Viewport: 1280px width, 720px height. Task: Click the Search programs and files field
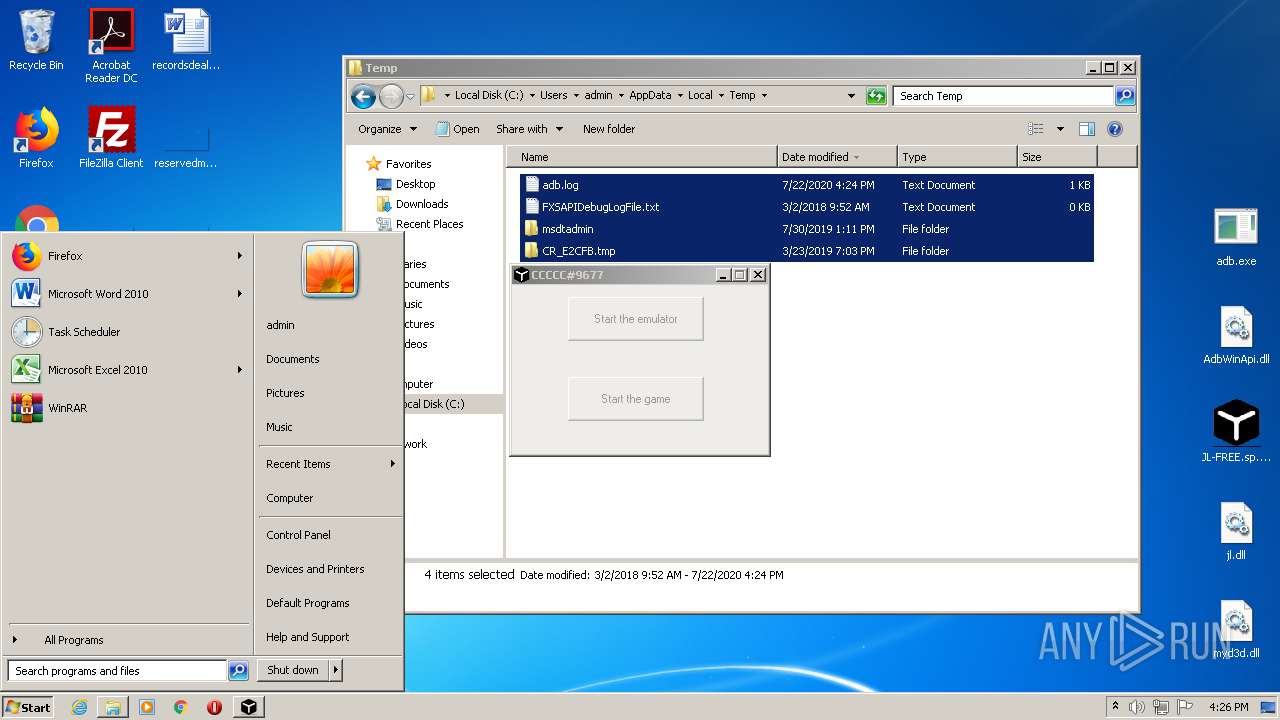117,671
